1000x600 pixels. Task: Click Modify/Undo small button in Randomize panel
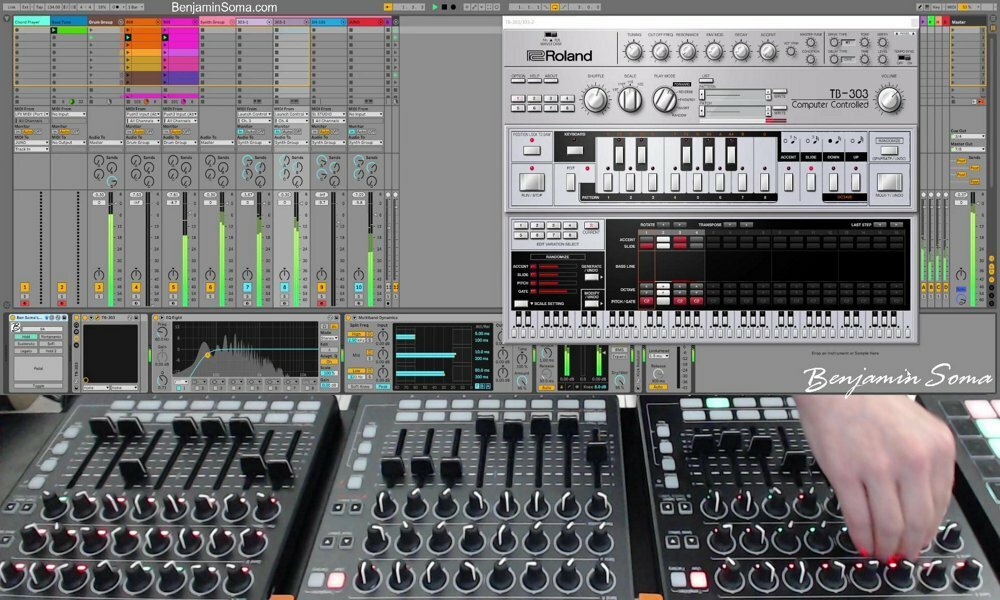tap(592, 304)
